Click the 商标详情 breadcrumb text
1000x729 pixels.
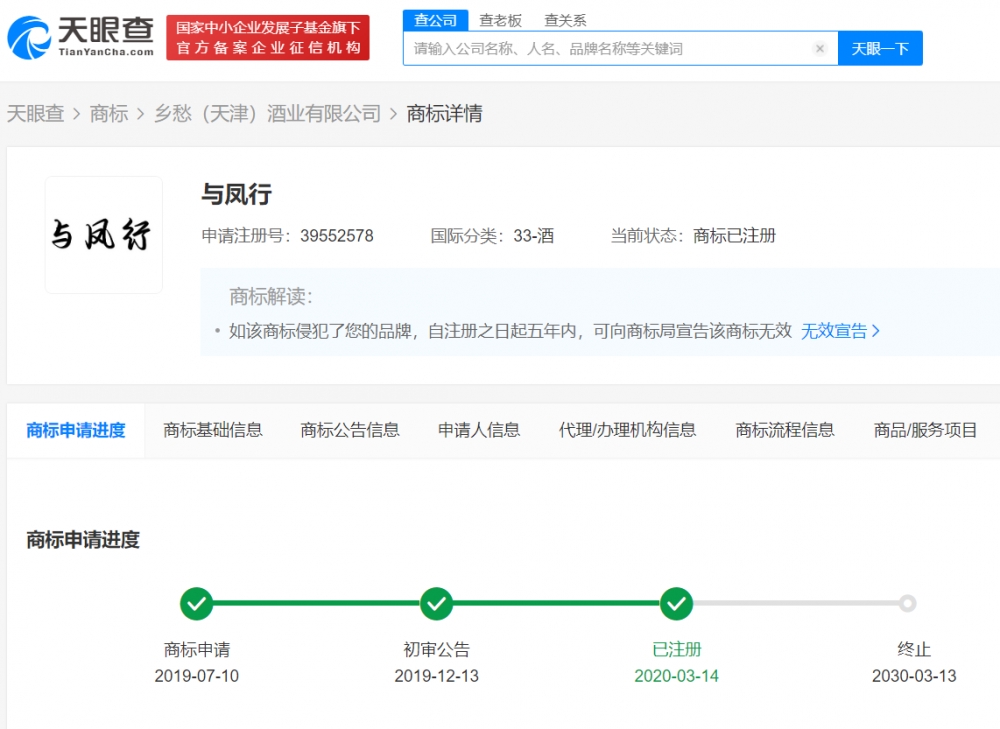pyautogui.click(x=445, y=114)
